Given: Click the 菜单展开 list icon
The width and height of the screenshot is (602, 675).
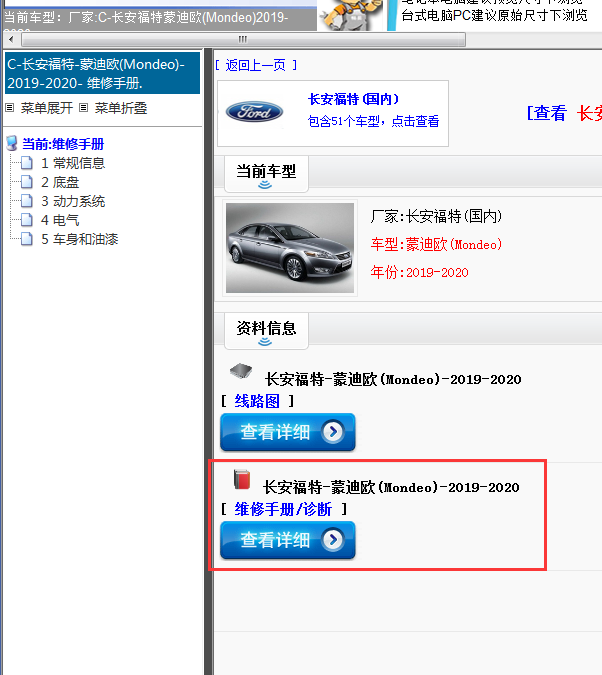Looking at the screenshot, I should [x=9, y=108].
